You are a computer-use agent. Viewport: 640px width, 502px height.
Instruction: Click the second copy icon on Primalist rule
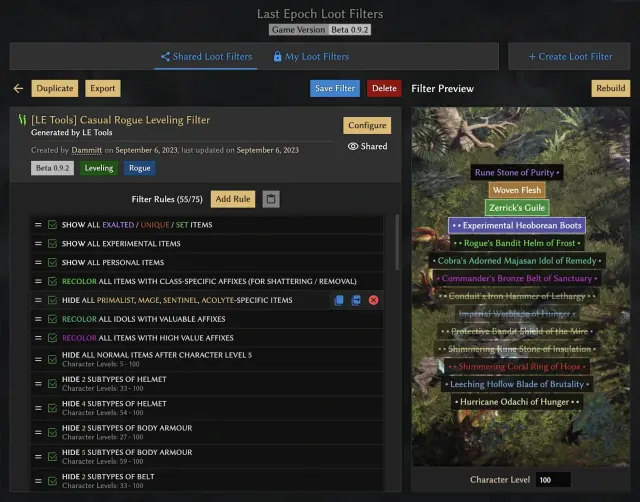click(x=356, y=300)
